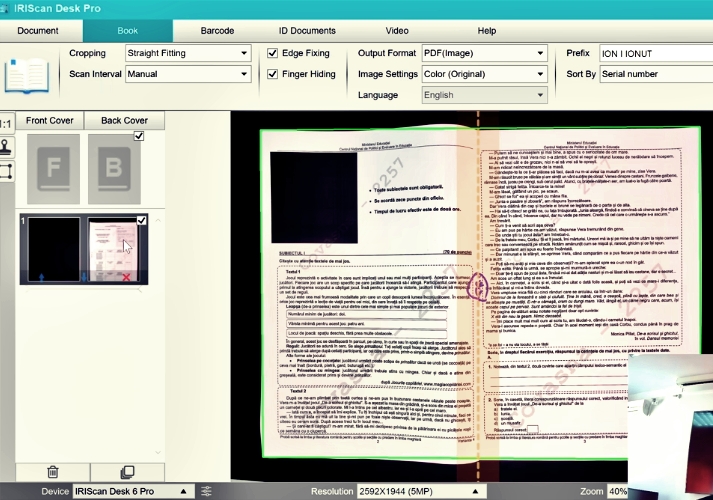
Task: Select the crop rectangle tool icon
Action: coord(6,172)
